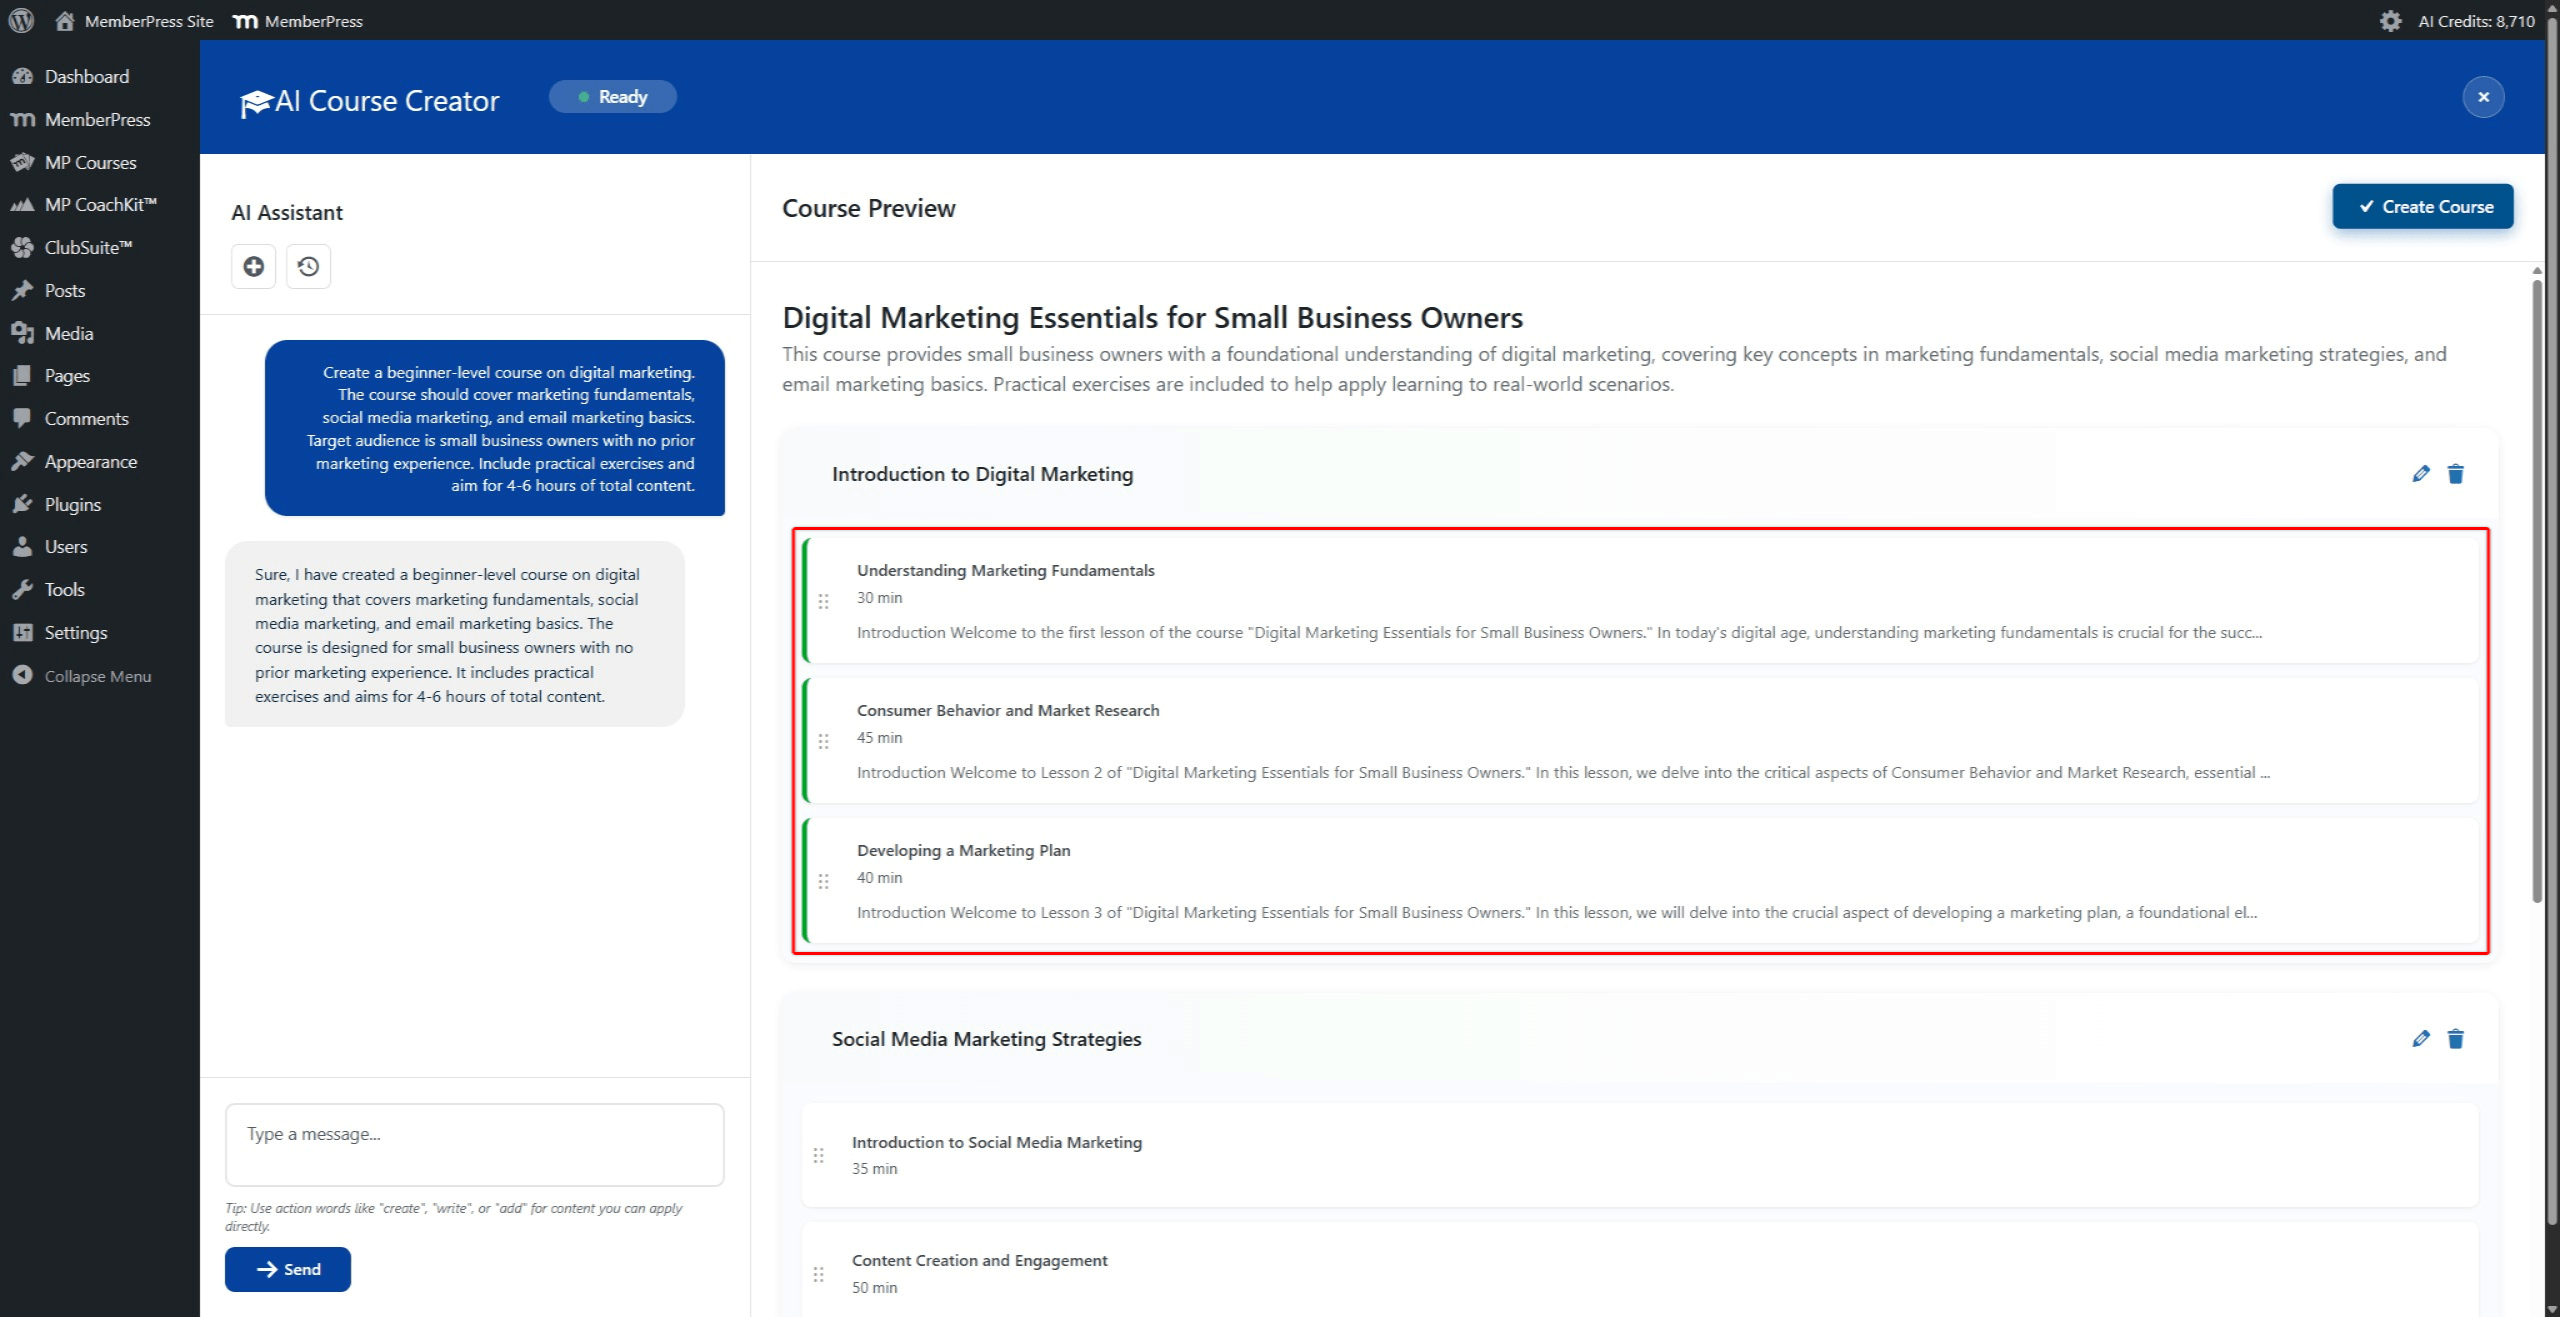Edit the Social Media Marketing Strategies section

[x=2420, y=1039]
